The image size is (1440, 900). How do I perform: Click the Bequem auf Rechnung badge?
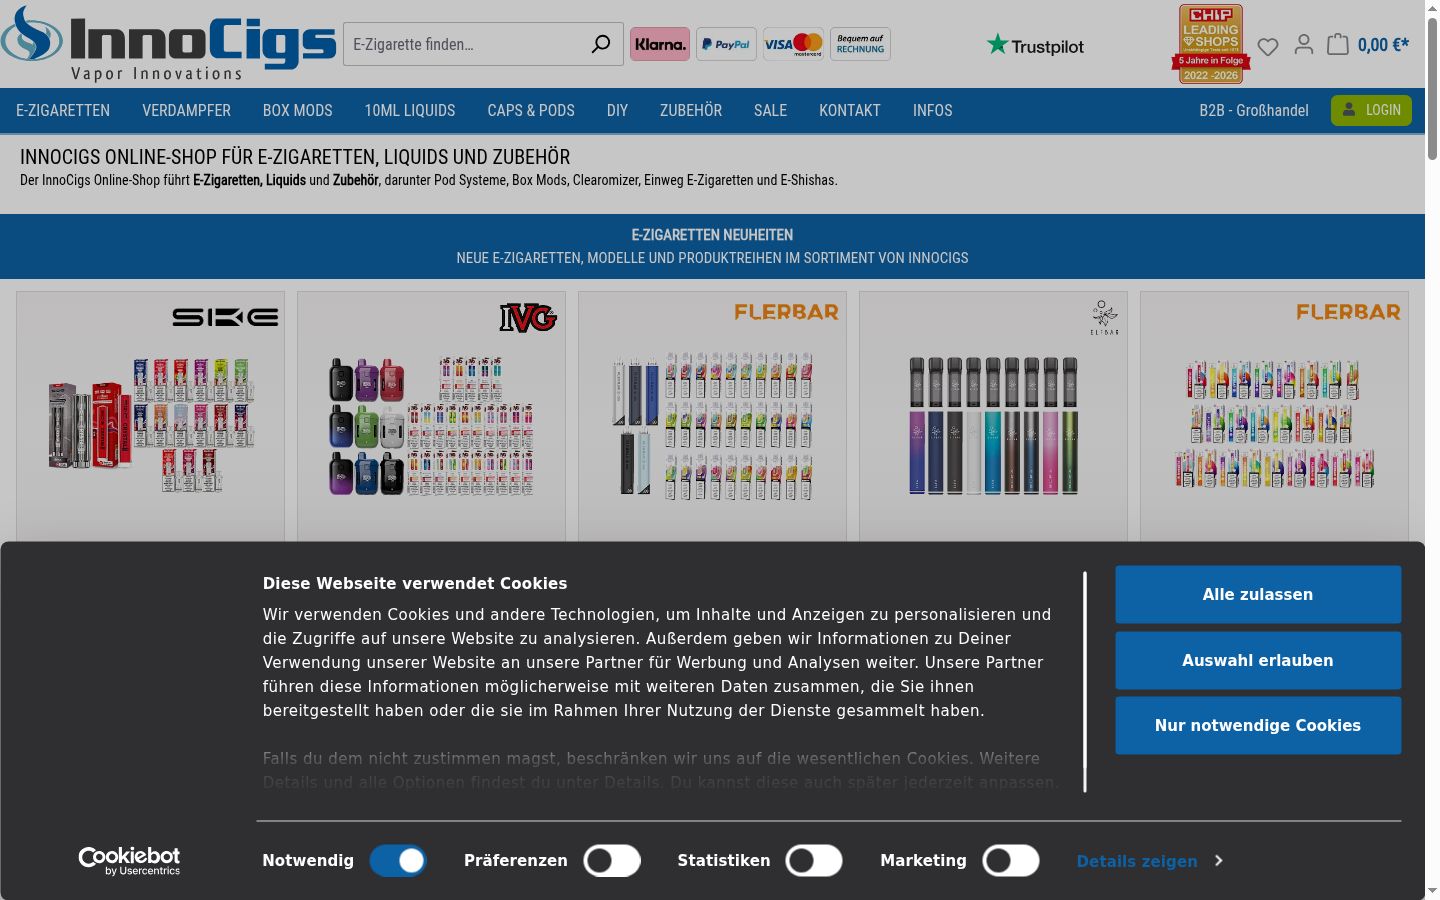(860, 44)
